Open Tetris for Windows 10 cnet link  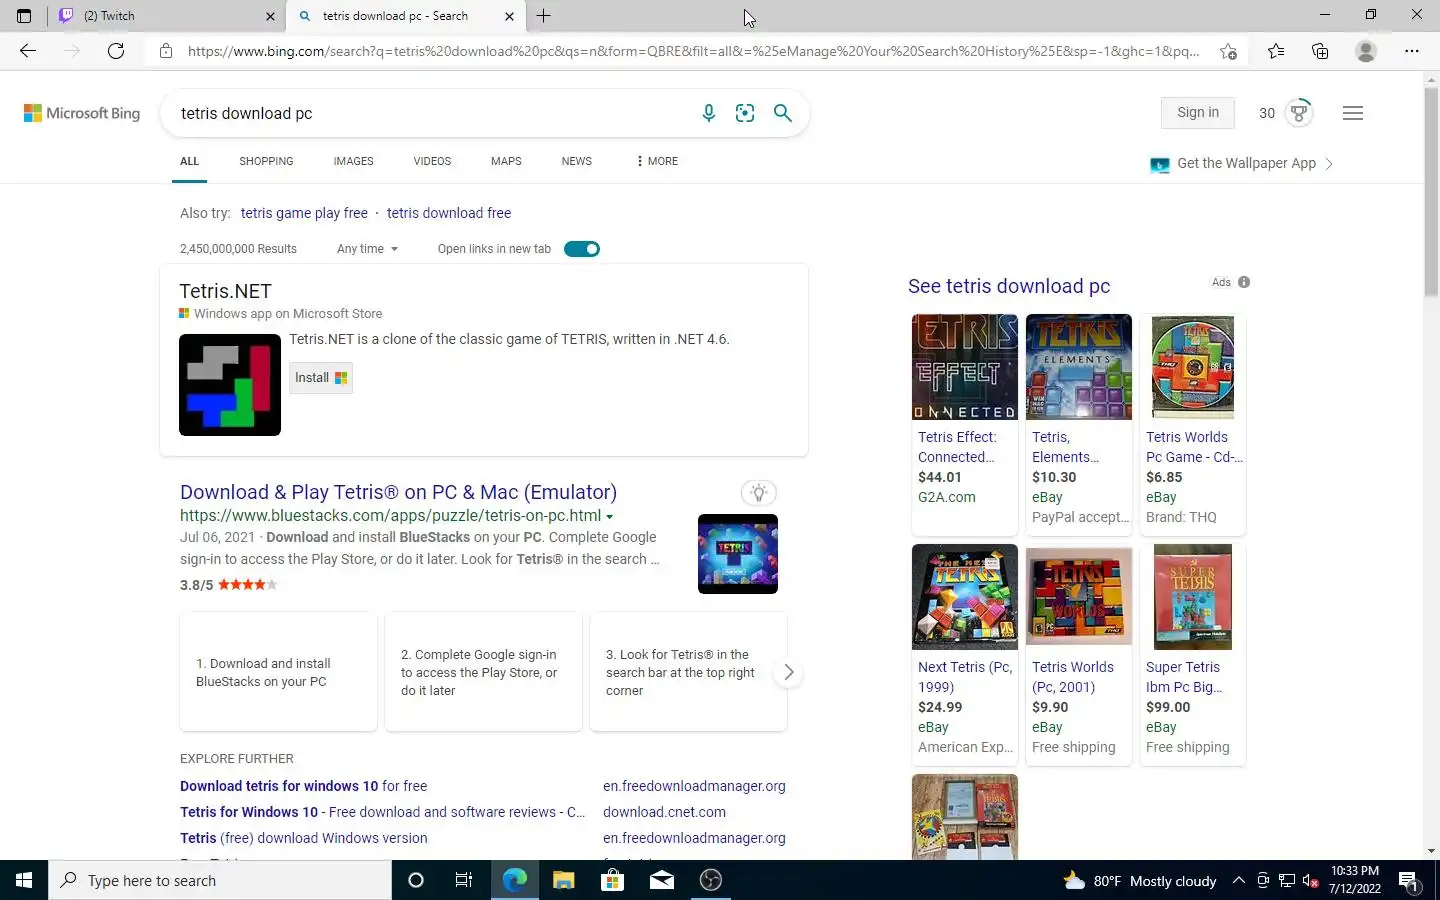(x=382, y=812)
